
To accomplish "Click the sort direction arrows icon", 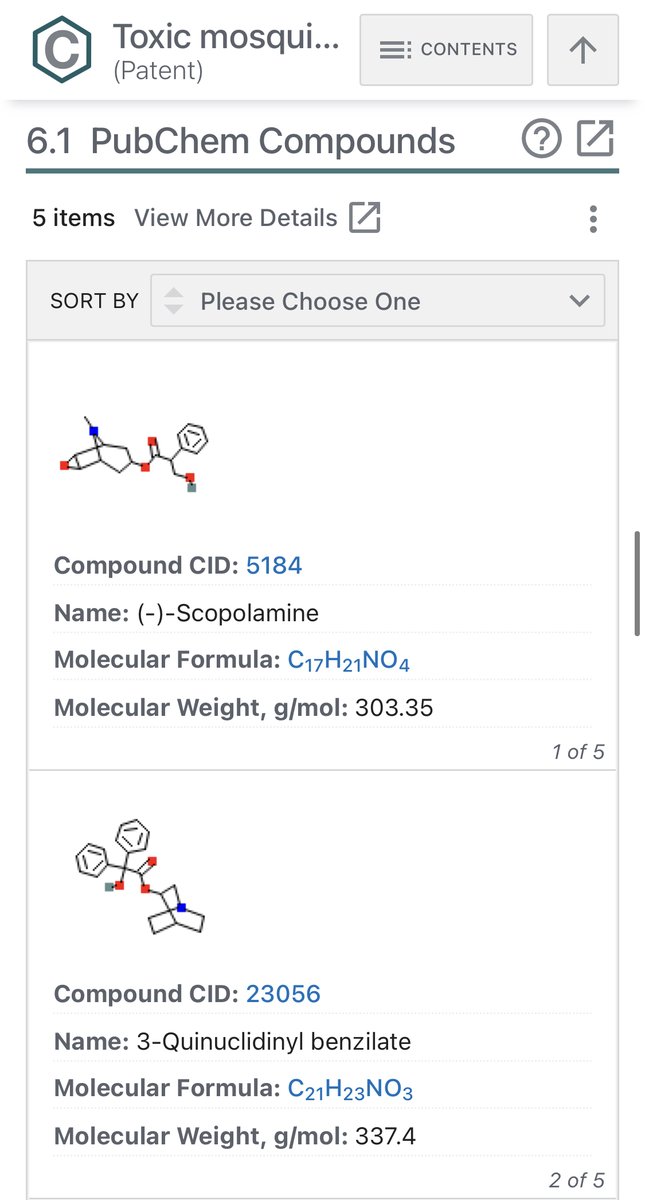I will [174, 301].
